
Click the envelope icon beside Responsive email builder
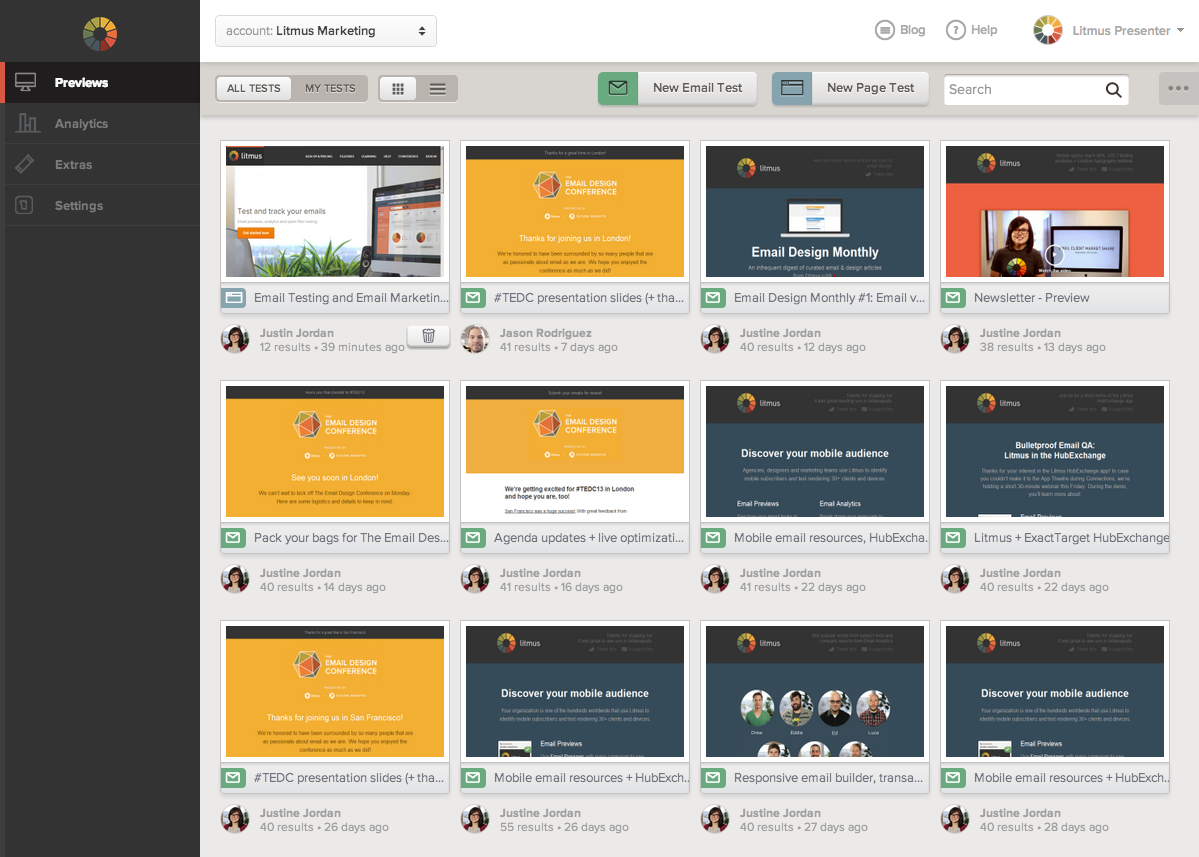pyautogui.click(x=713, y=777)
